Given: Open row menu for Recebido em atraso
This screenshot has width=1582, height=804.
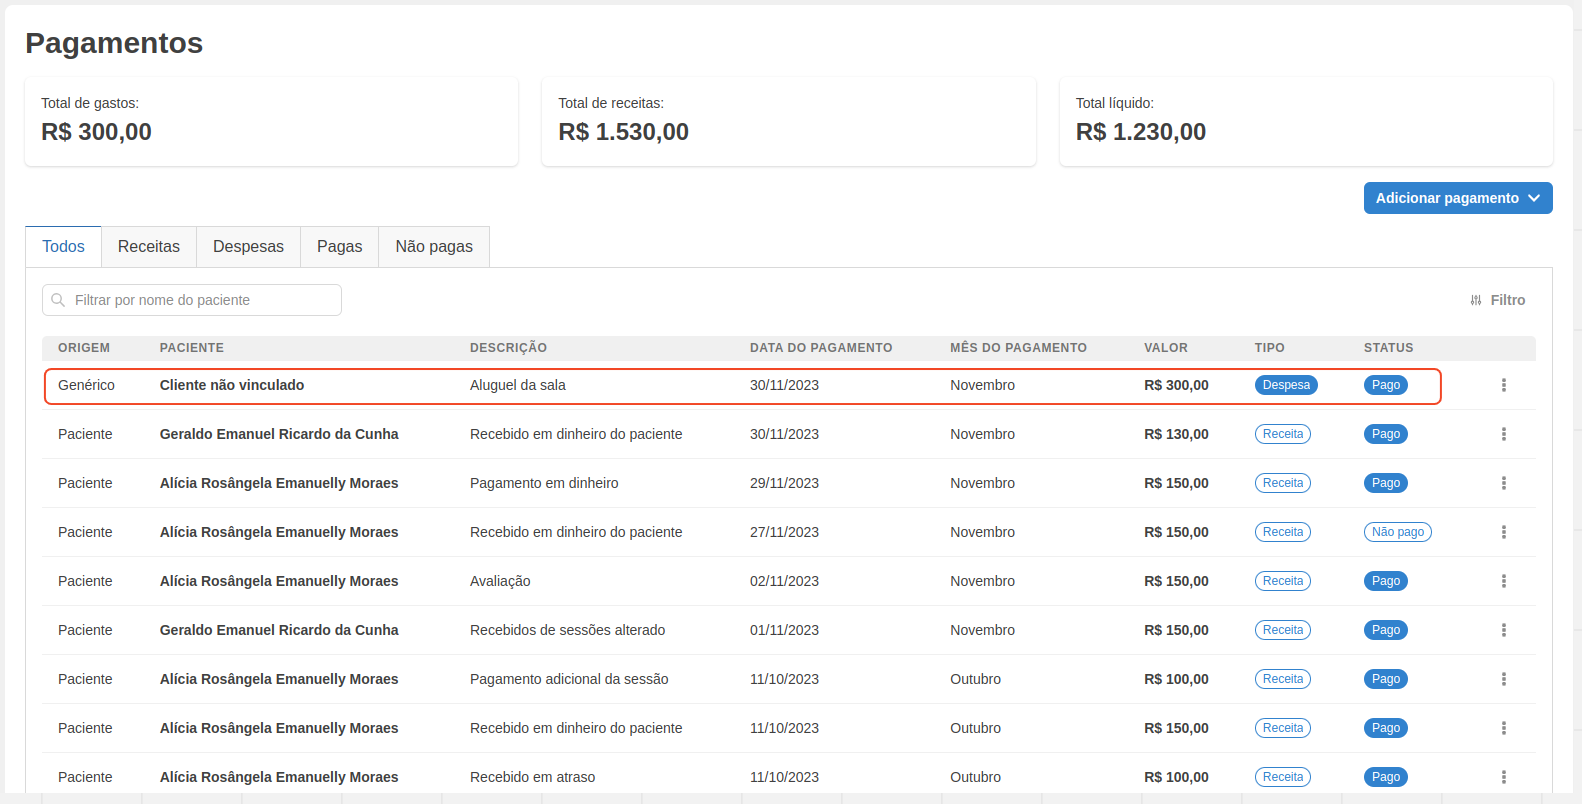Looking at the screenshot, I should 1503,777.
